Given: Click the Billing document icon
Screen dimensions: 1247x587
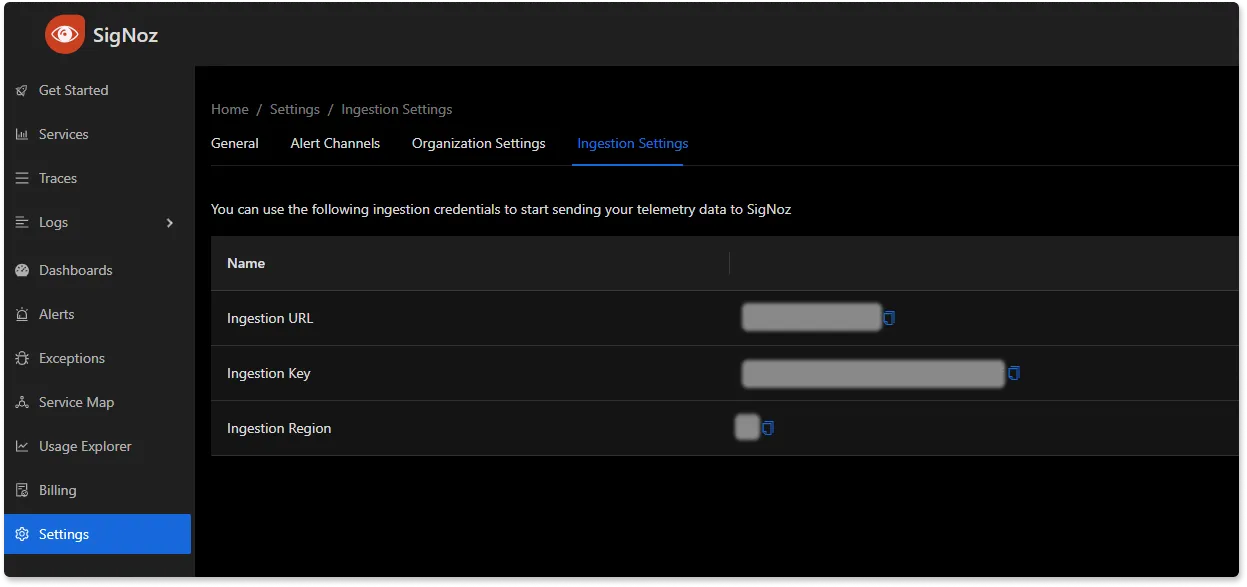Looking at the screenshot, I should click(x=22, y=491).
